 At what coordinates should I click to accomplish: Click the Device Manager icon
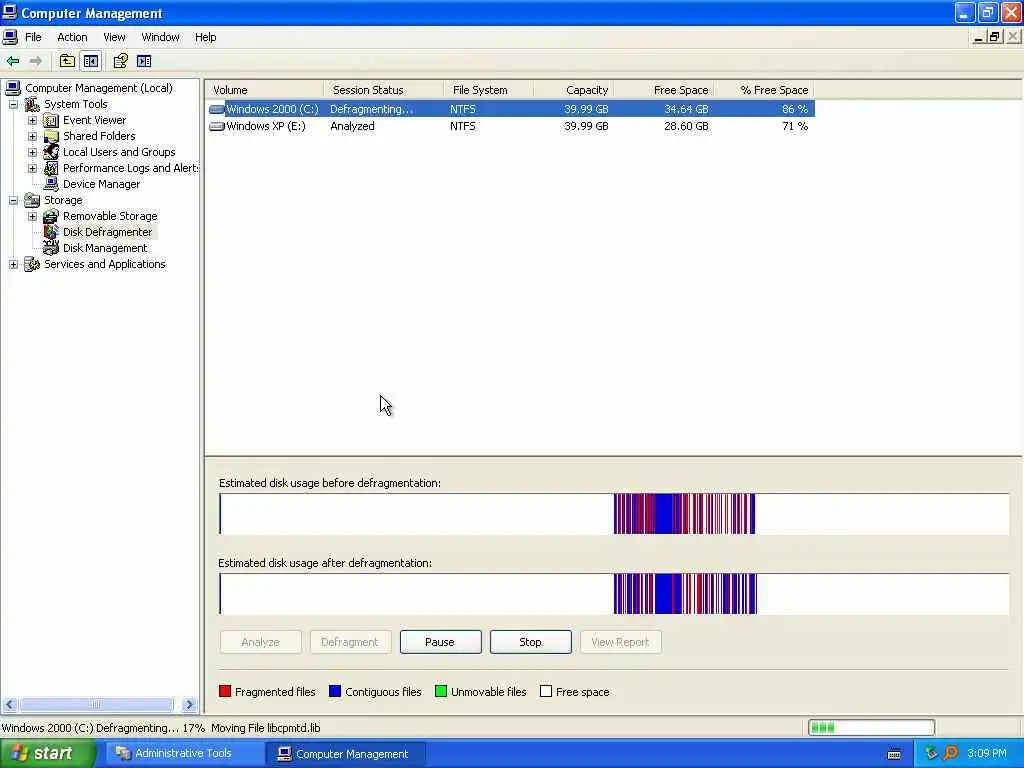click(51, 184)
